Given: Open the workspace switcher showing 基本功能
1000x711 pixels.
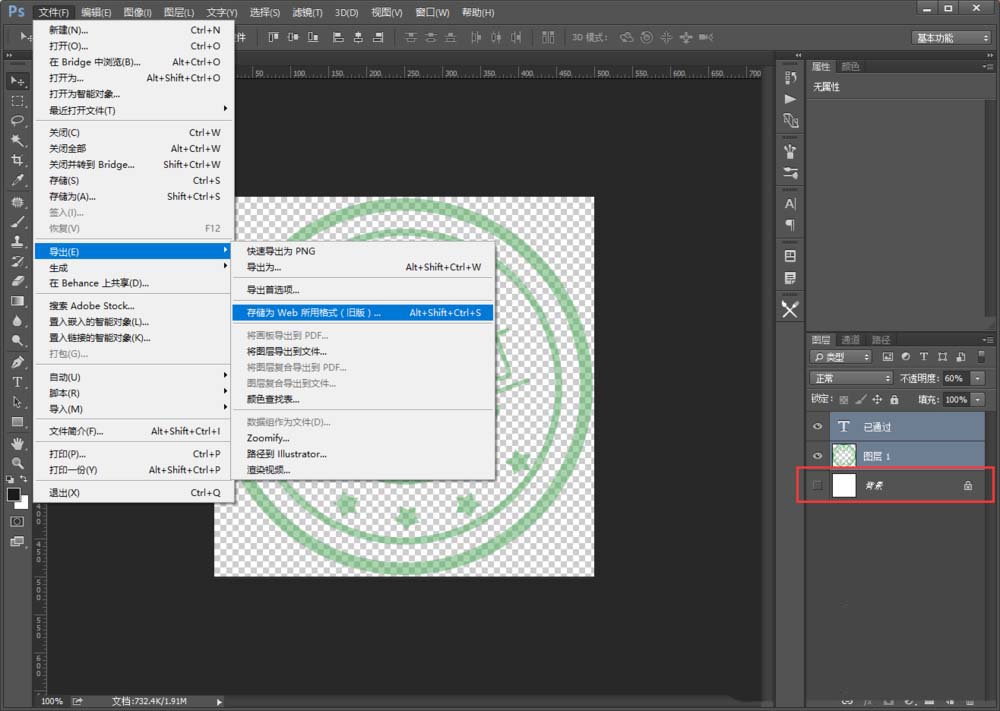Looking at the screenshot, I should pos(950,36).
